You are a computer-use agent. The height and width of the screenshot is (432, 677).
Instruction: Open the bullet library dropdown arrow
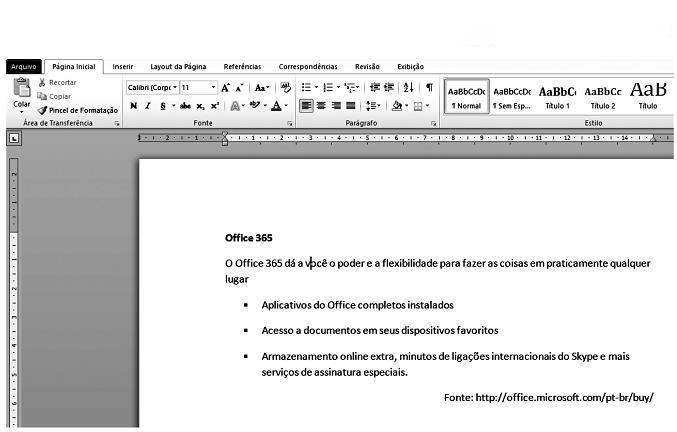(316, 88)
